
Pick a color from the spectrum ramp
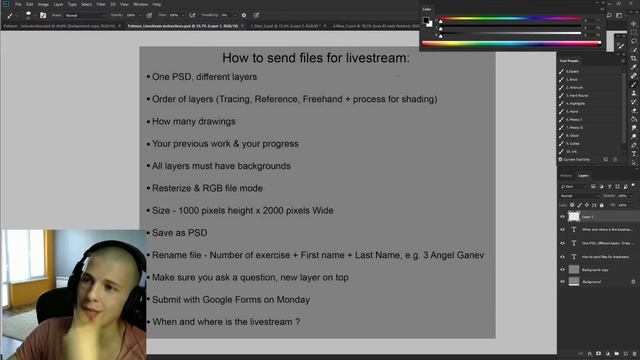pyautogui.click(x=511, y=43)
